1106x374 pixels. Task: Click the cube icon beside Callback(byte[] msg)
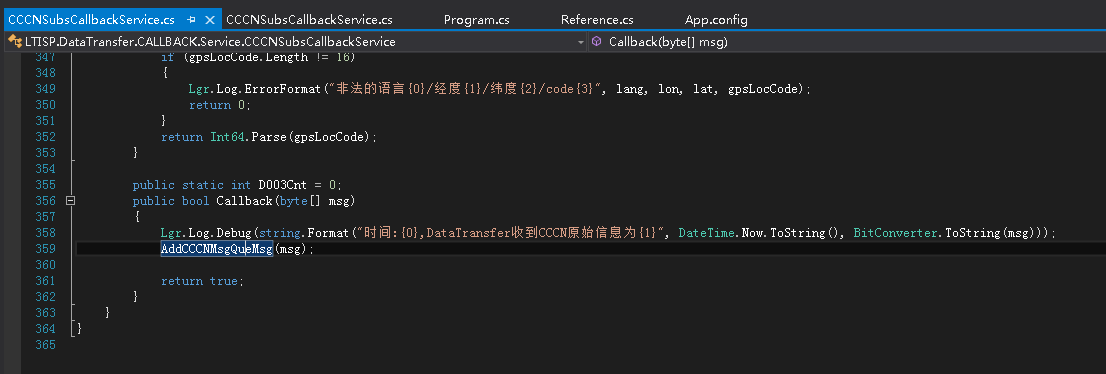coord(596,42)
